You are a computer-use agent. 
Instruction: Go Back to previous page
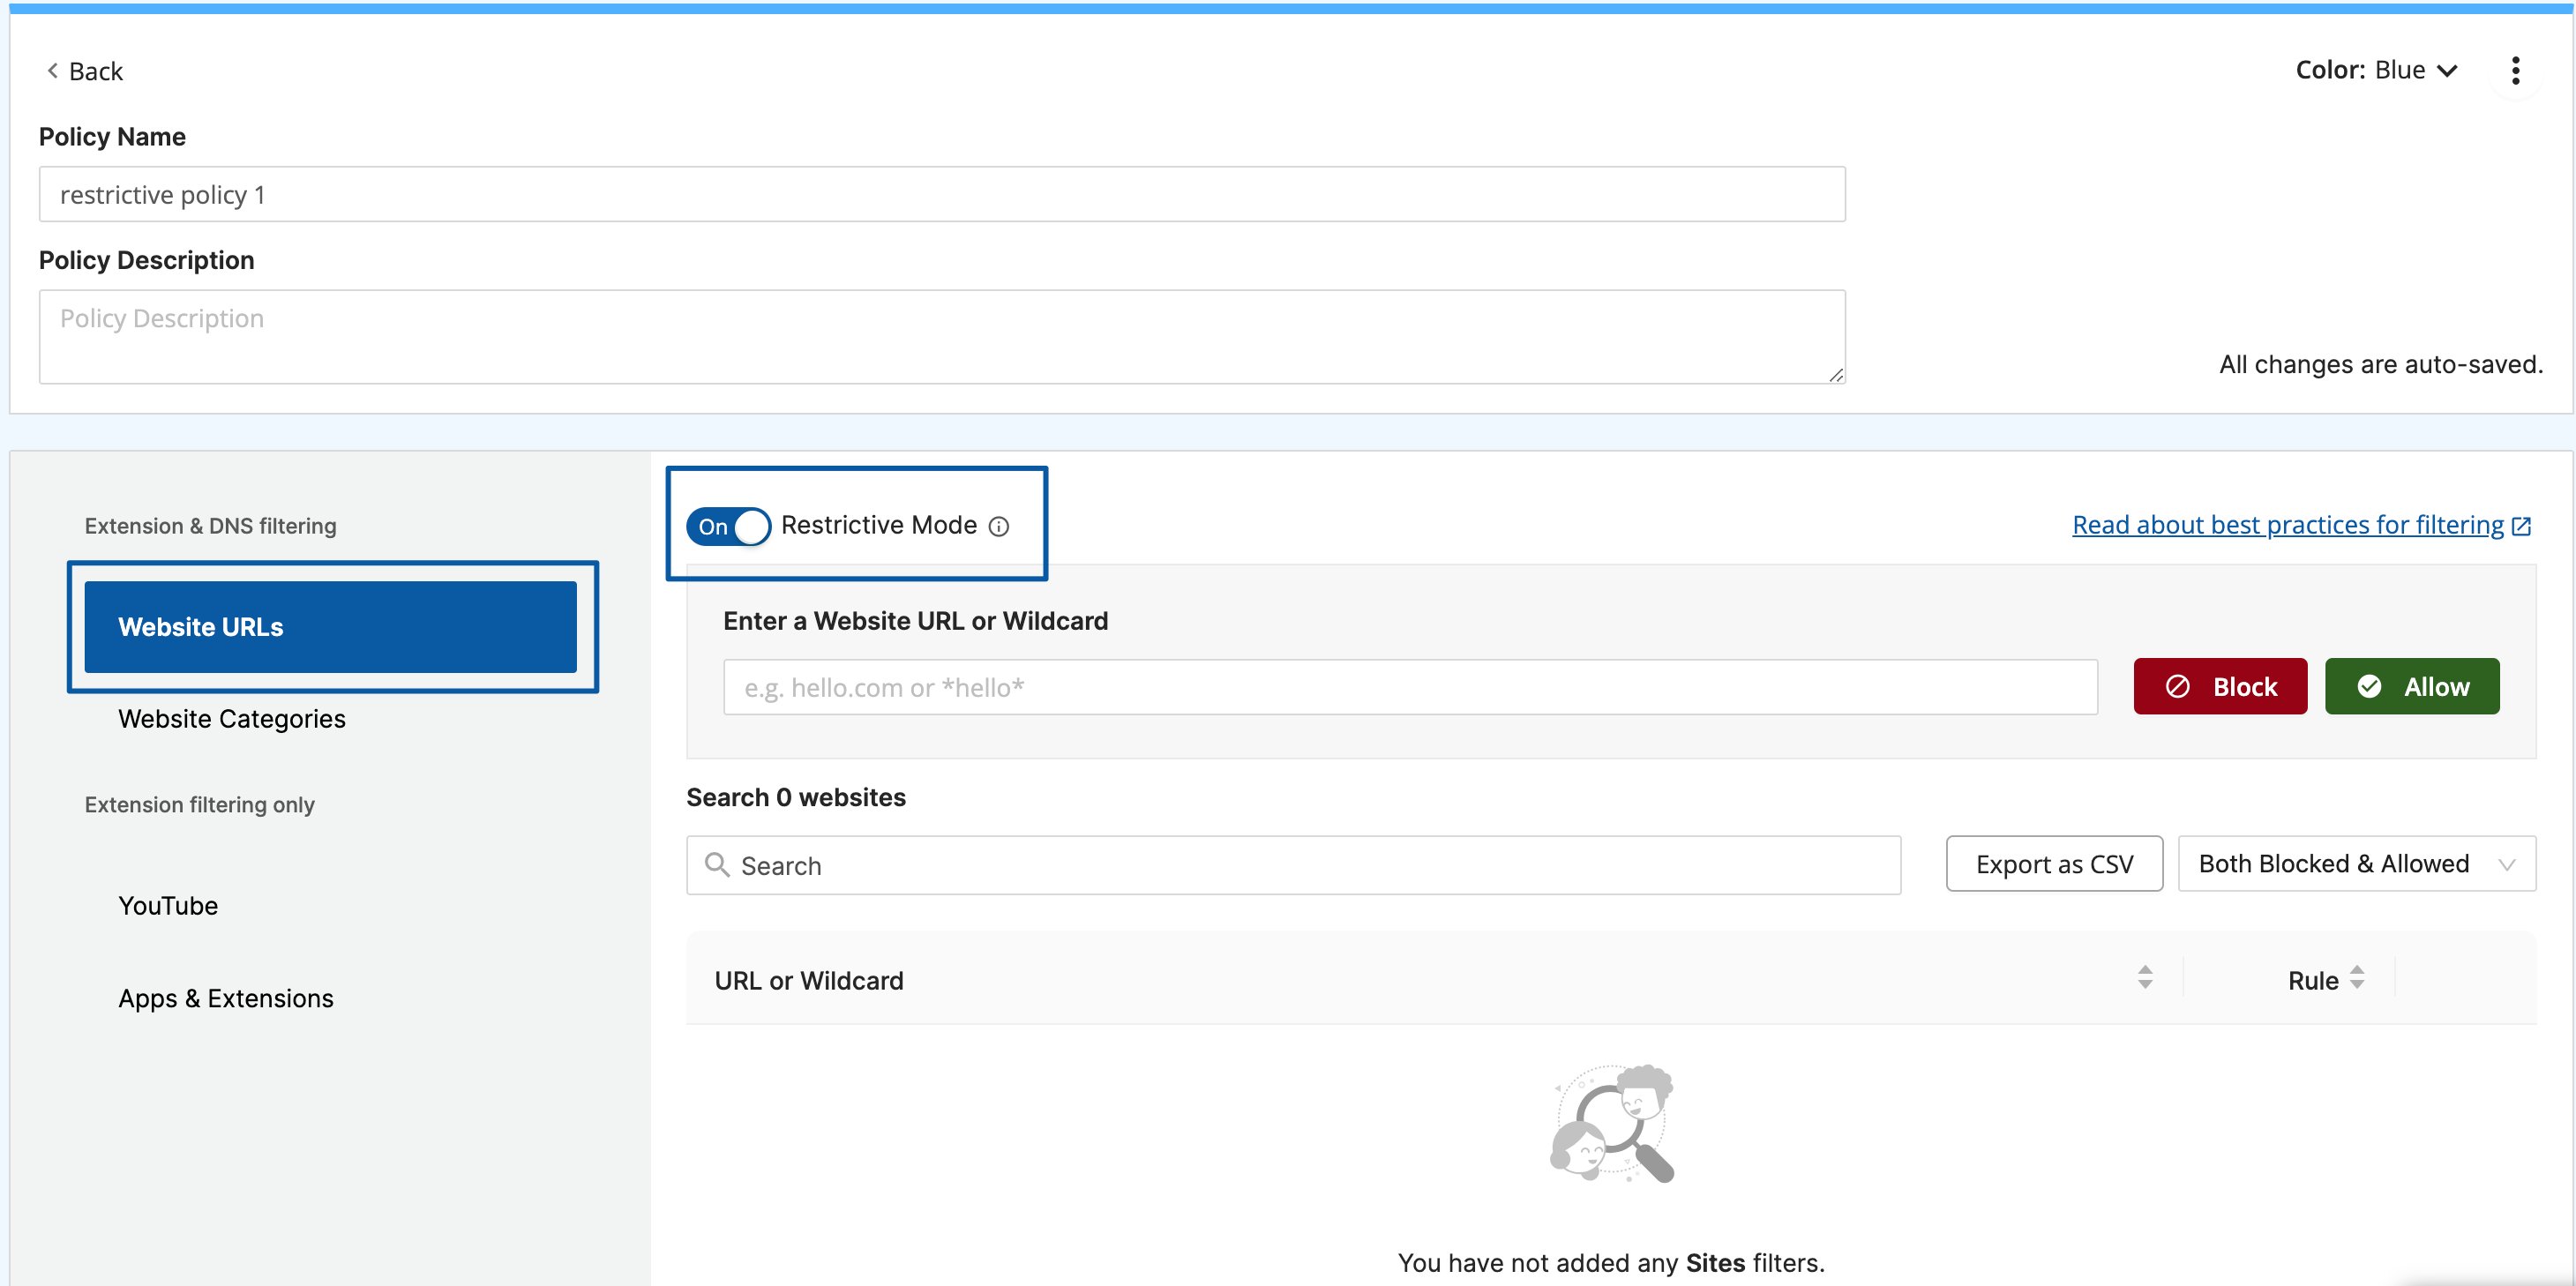click(x=84, y=71)
